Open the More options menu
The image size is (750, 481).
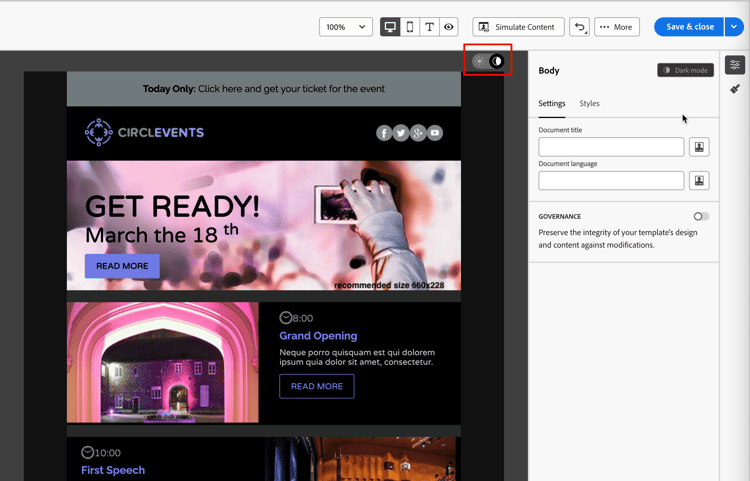616,27
